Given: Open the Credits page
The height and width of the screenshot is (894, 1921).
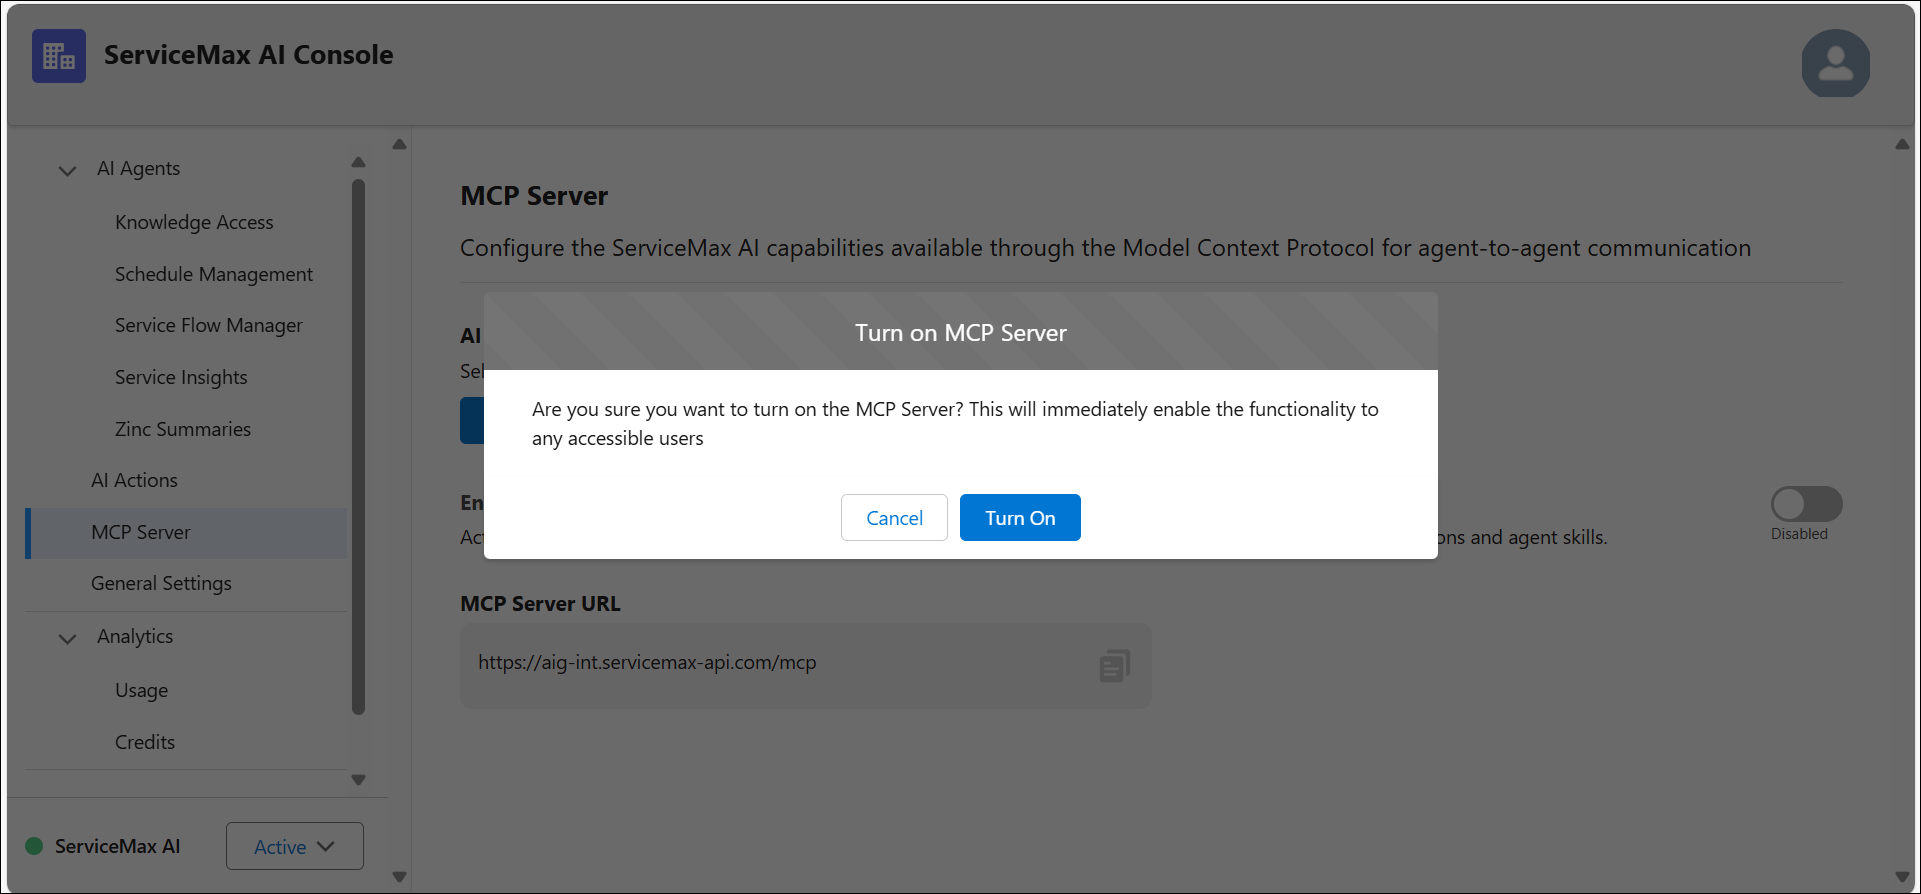Looking at the screenshot, I should click(145, 742).
